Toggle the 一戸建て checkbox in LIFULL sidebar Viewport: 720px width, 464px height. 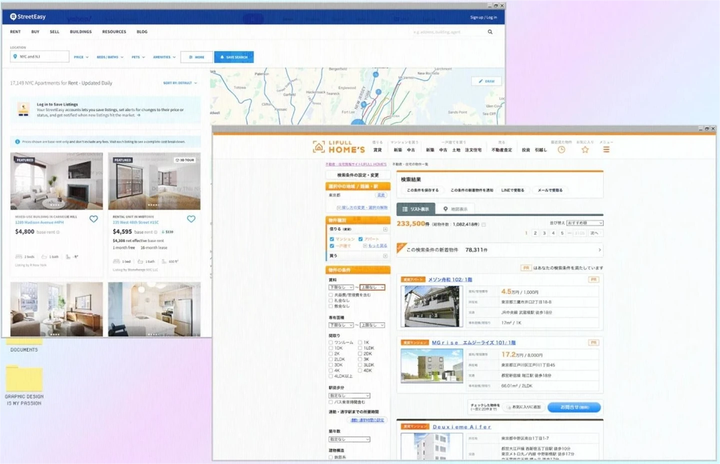[x=332, y=246]
